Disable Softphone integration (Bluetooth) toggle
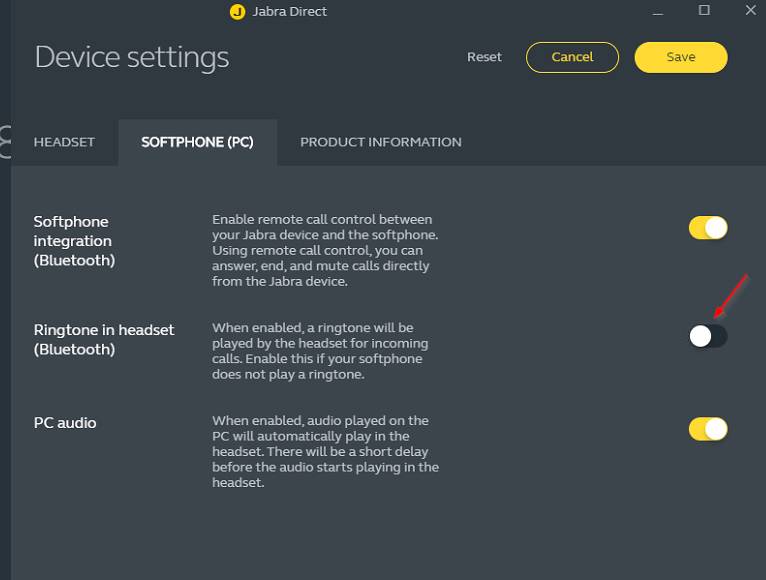 pyautogui.click(x=708, y=228)
